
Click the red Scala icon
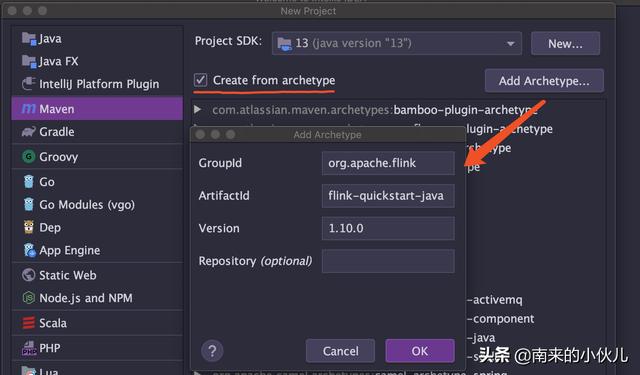pyautogui.click(x=29, y=323)
